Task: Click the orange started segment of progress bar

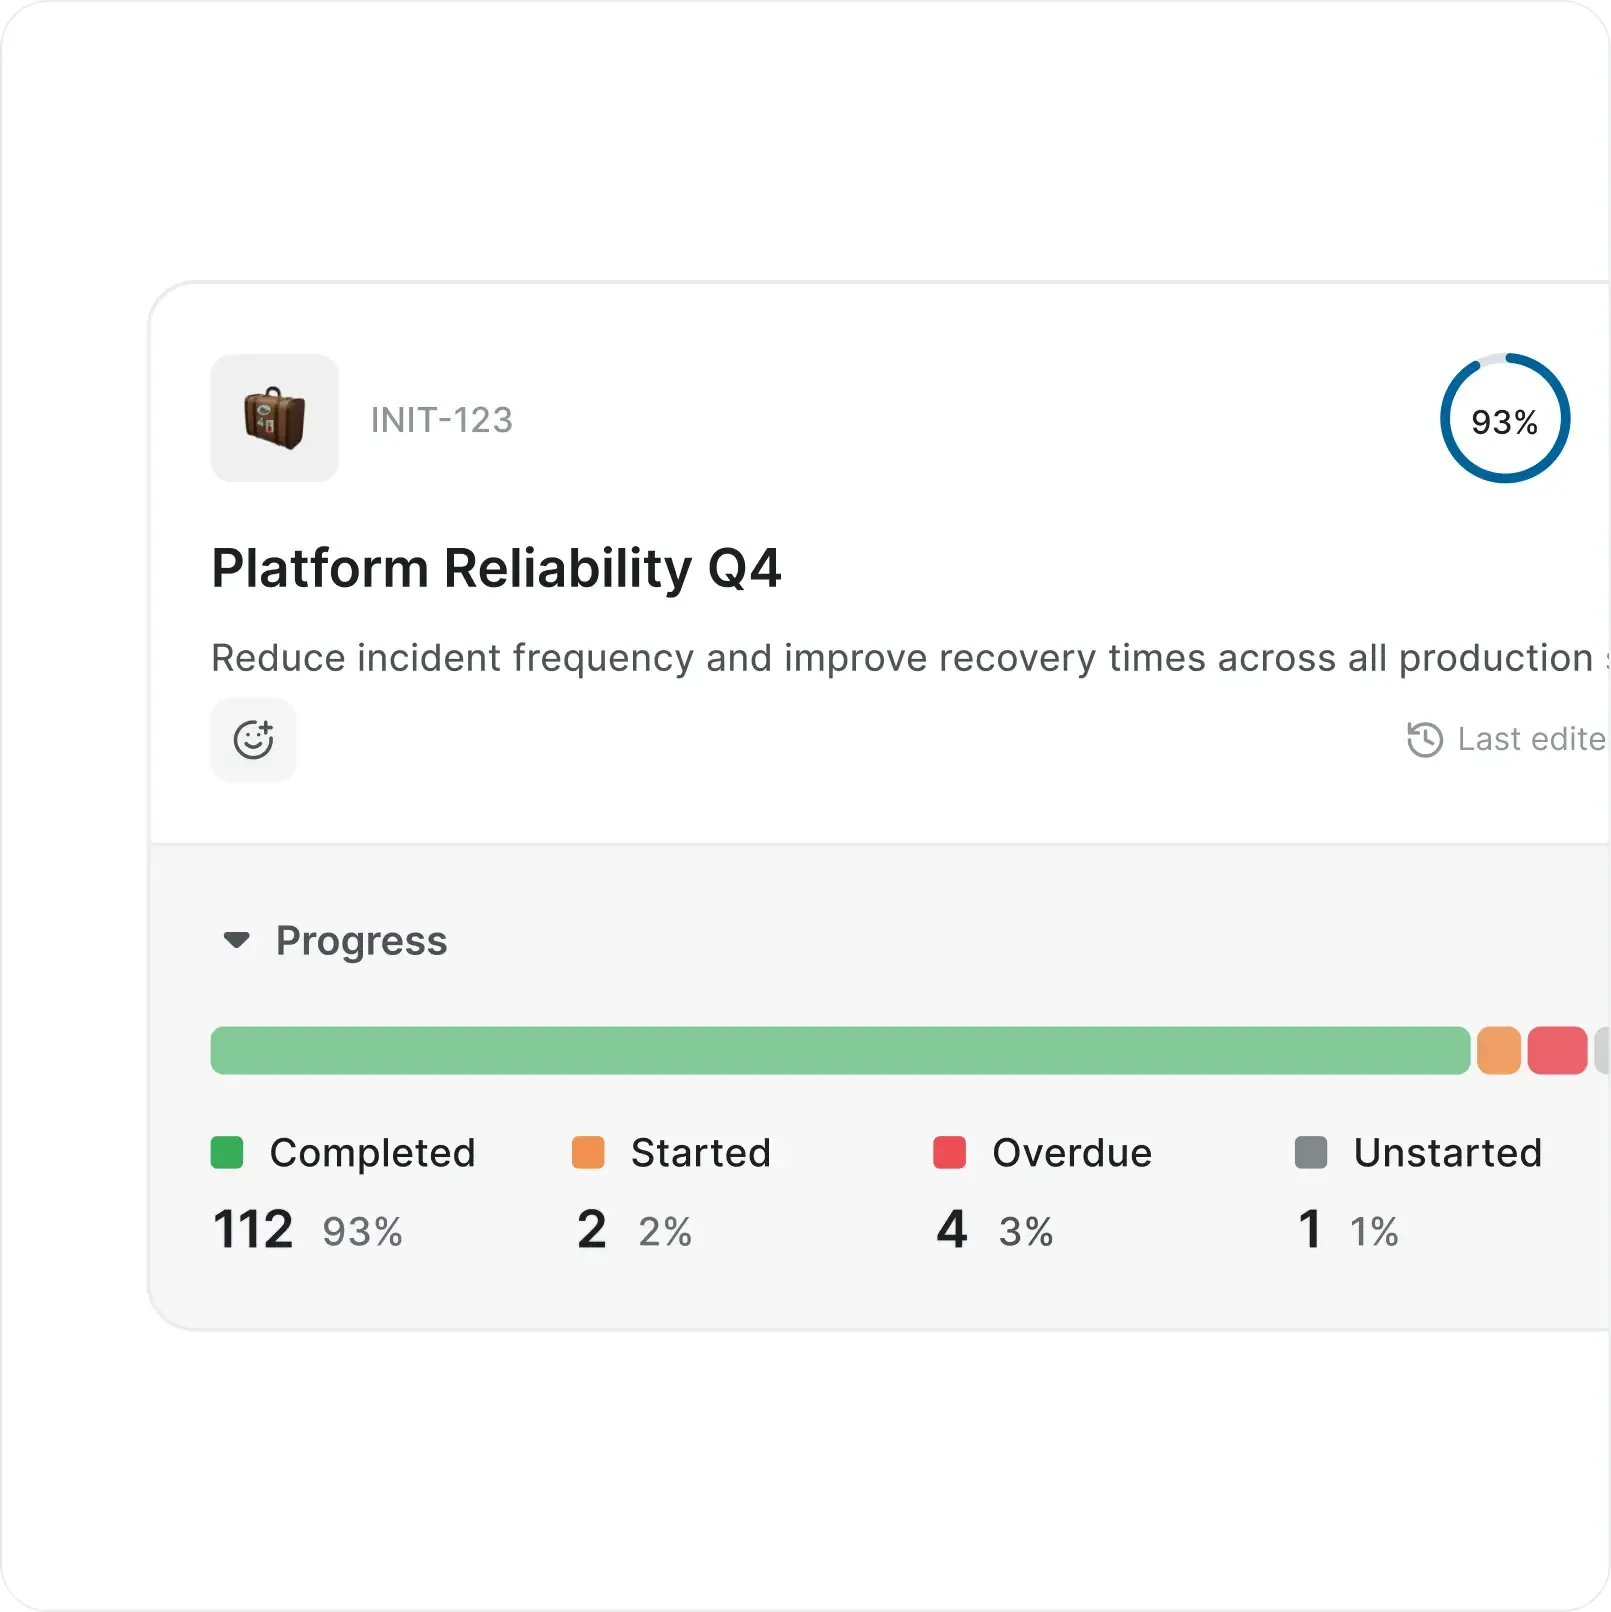Action: 1498,1051
